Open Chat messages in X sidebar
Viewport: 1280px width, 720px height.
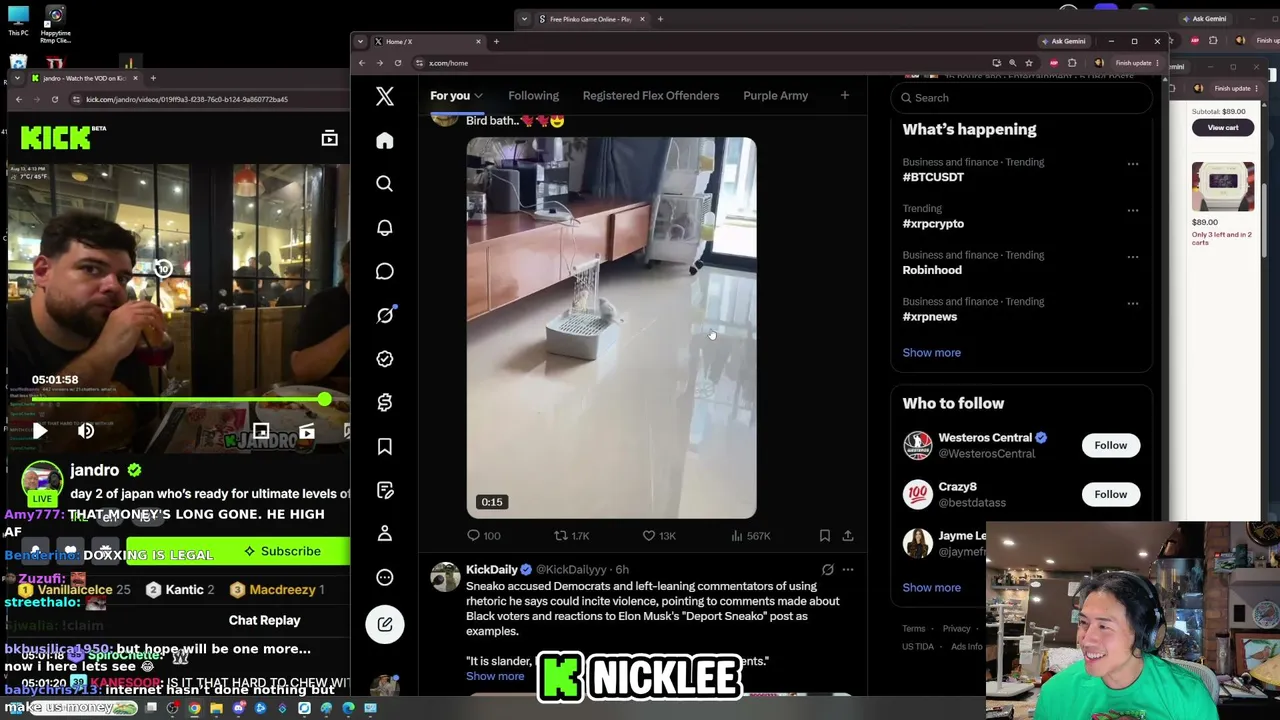(x=385, y=272)
